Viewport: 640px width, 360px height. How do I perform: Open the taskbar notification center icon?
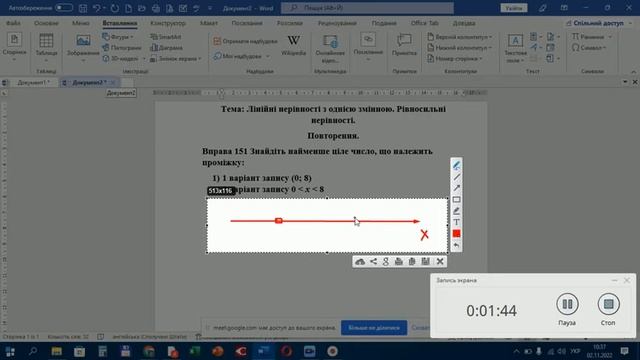pyautogui.click(x=624, y=351)
